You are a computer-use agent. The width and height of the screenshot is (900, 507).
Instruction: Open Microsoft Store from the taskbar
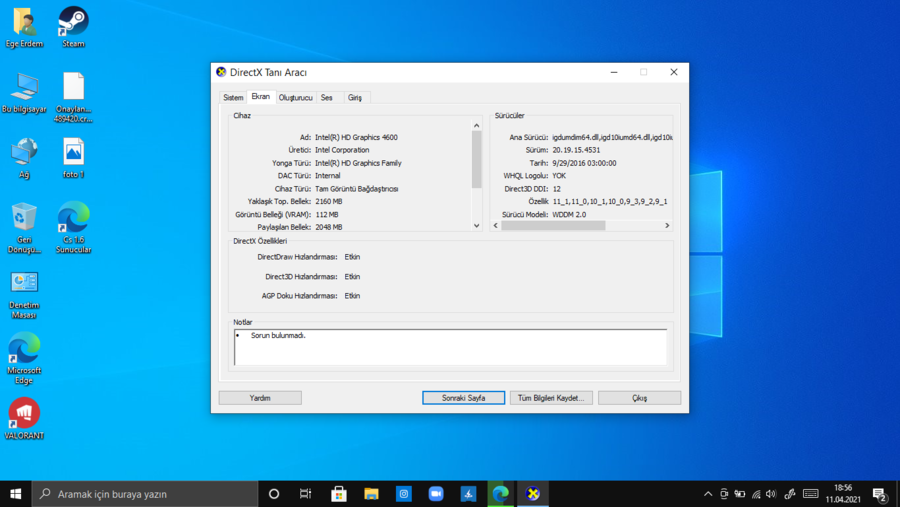339,494
